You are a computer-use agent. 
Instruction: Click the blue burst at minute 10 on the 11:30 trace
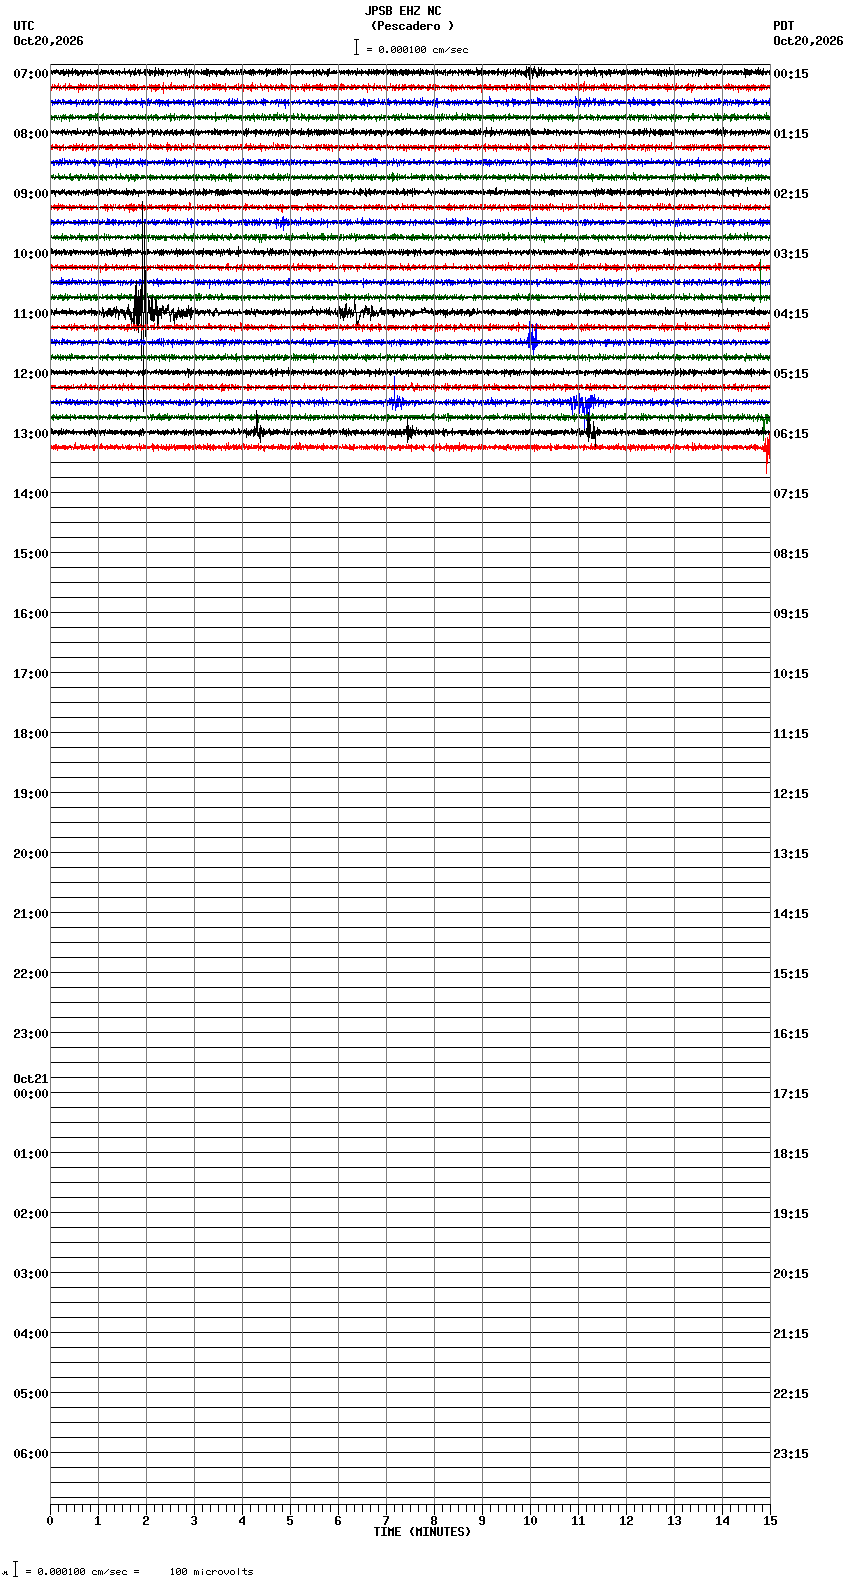click(532, 340)
